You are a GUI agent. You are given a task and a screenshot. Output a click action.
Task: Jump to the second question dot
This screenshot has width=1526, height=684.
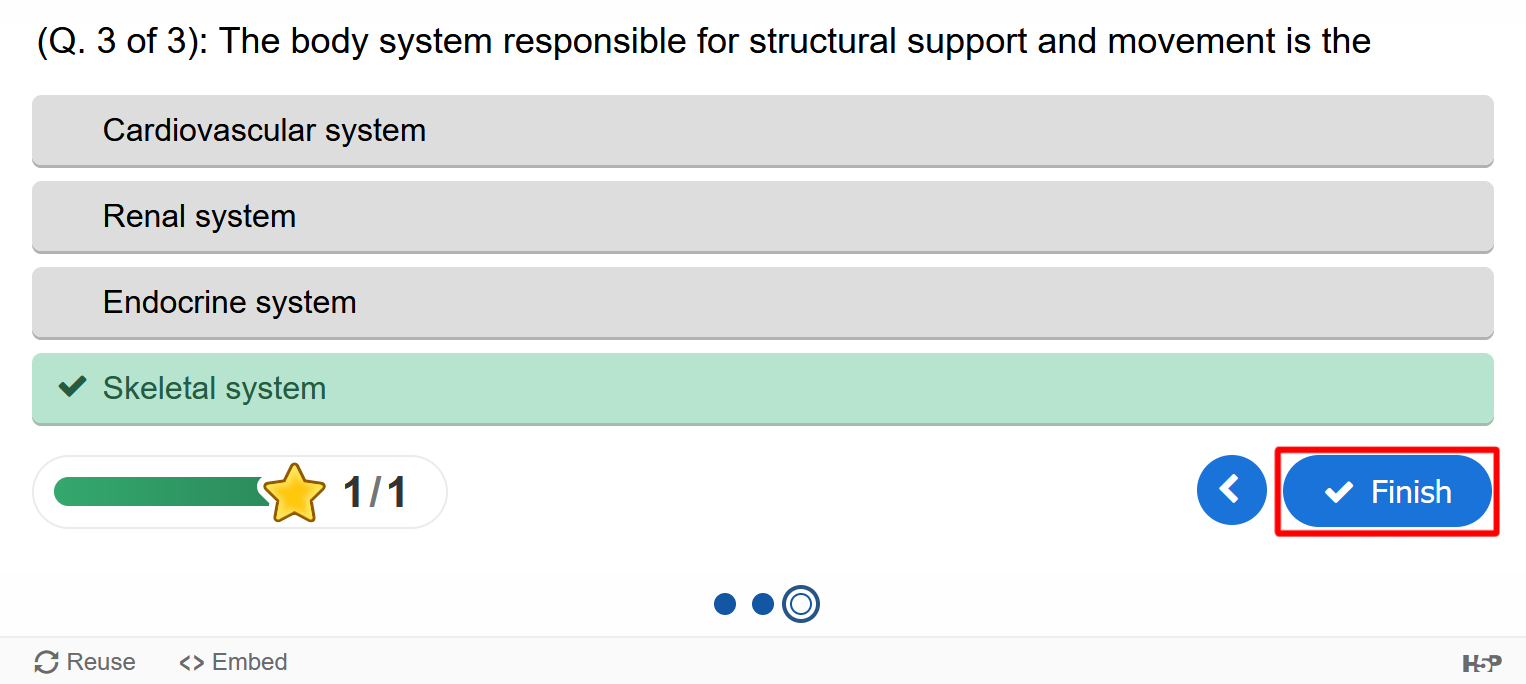(763, 604)
